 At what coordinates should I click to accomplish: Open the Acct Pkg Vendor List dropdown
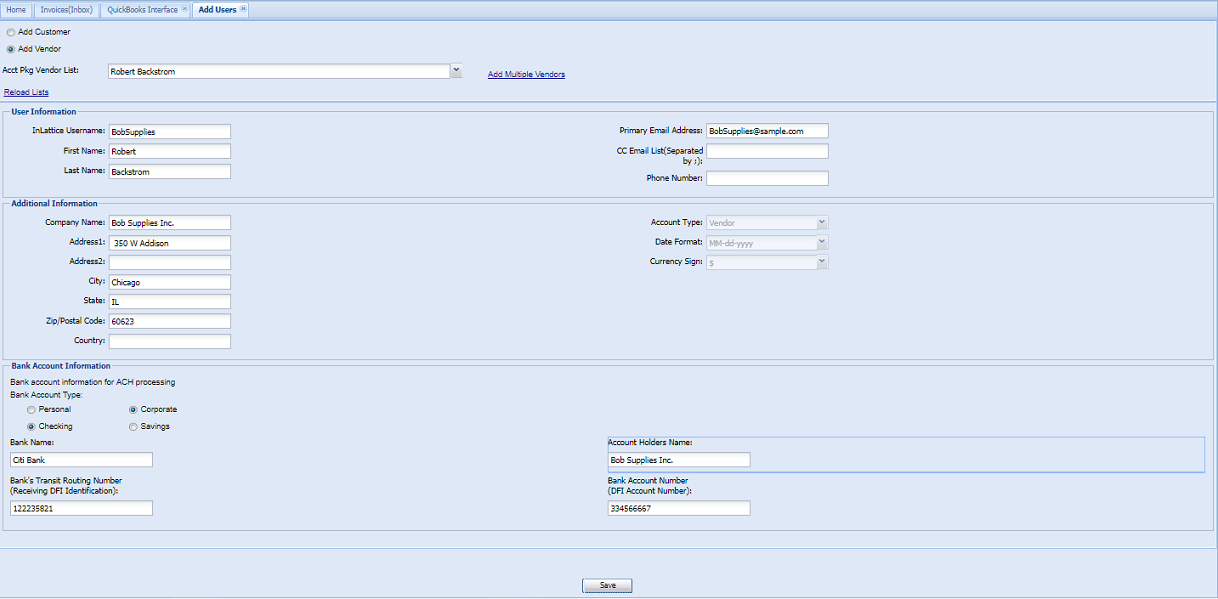pos(456,71)
